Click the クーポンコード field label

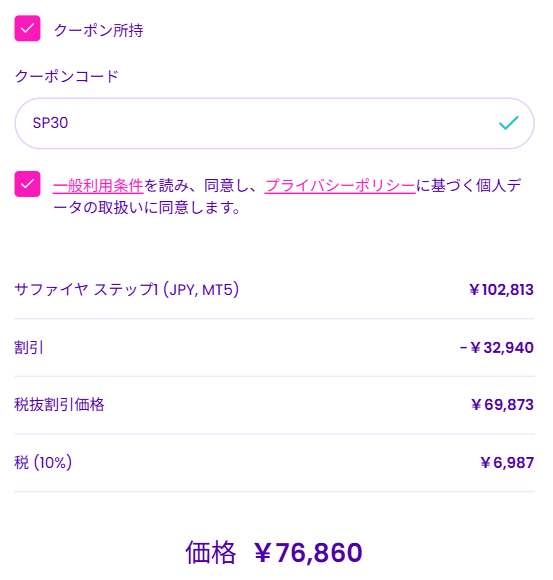coord(67,77)
